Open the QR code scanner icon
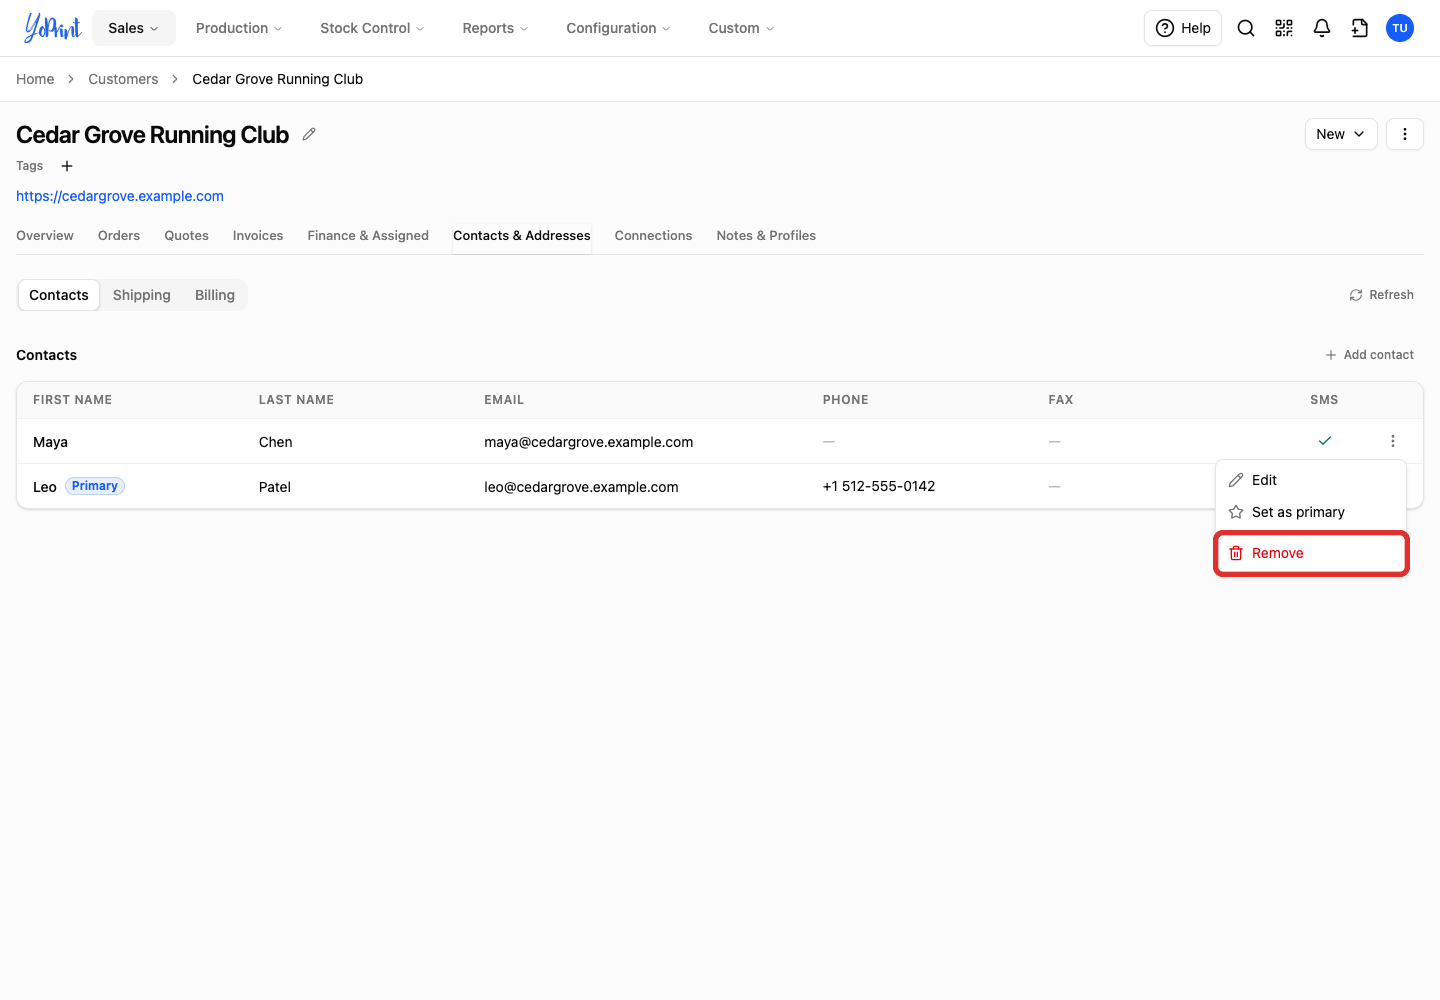1440x1000 pixels. (x=1284, y=28)
